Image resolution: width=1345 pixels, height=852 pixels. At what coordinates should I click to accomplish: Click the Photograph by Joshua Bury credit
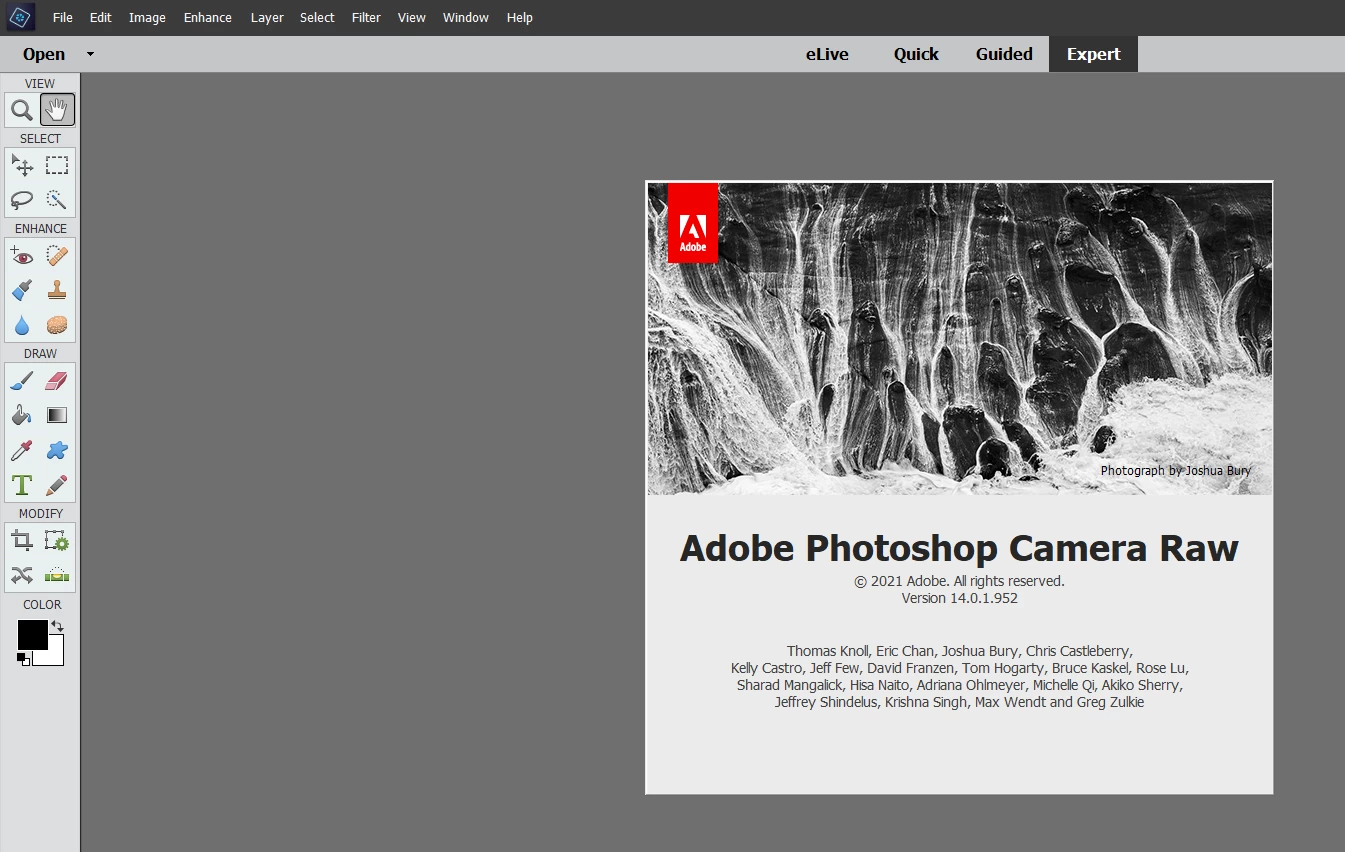coord(1176,470)
